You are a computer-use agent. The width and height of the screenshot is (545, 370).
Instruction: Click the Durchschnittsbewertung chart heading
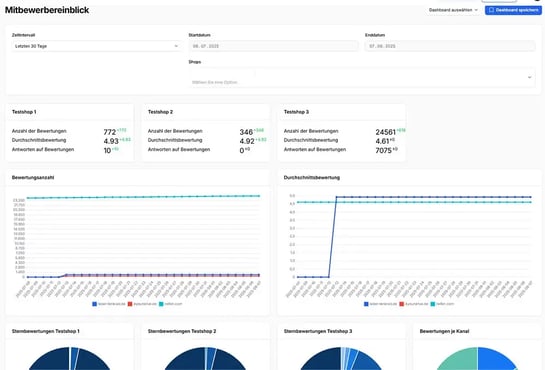point(311,178)
